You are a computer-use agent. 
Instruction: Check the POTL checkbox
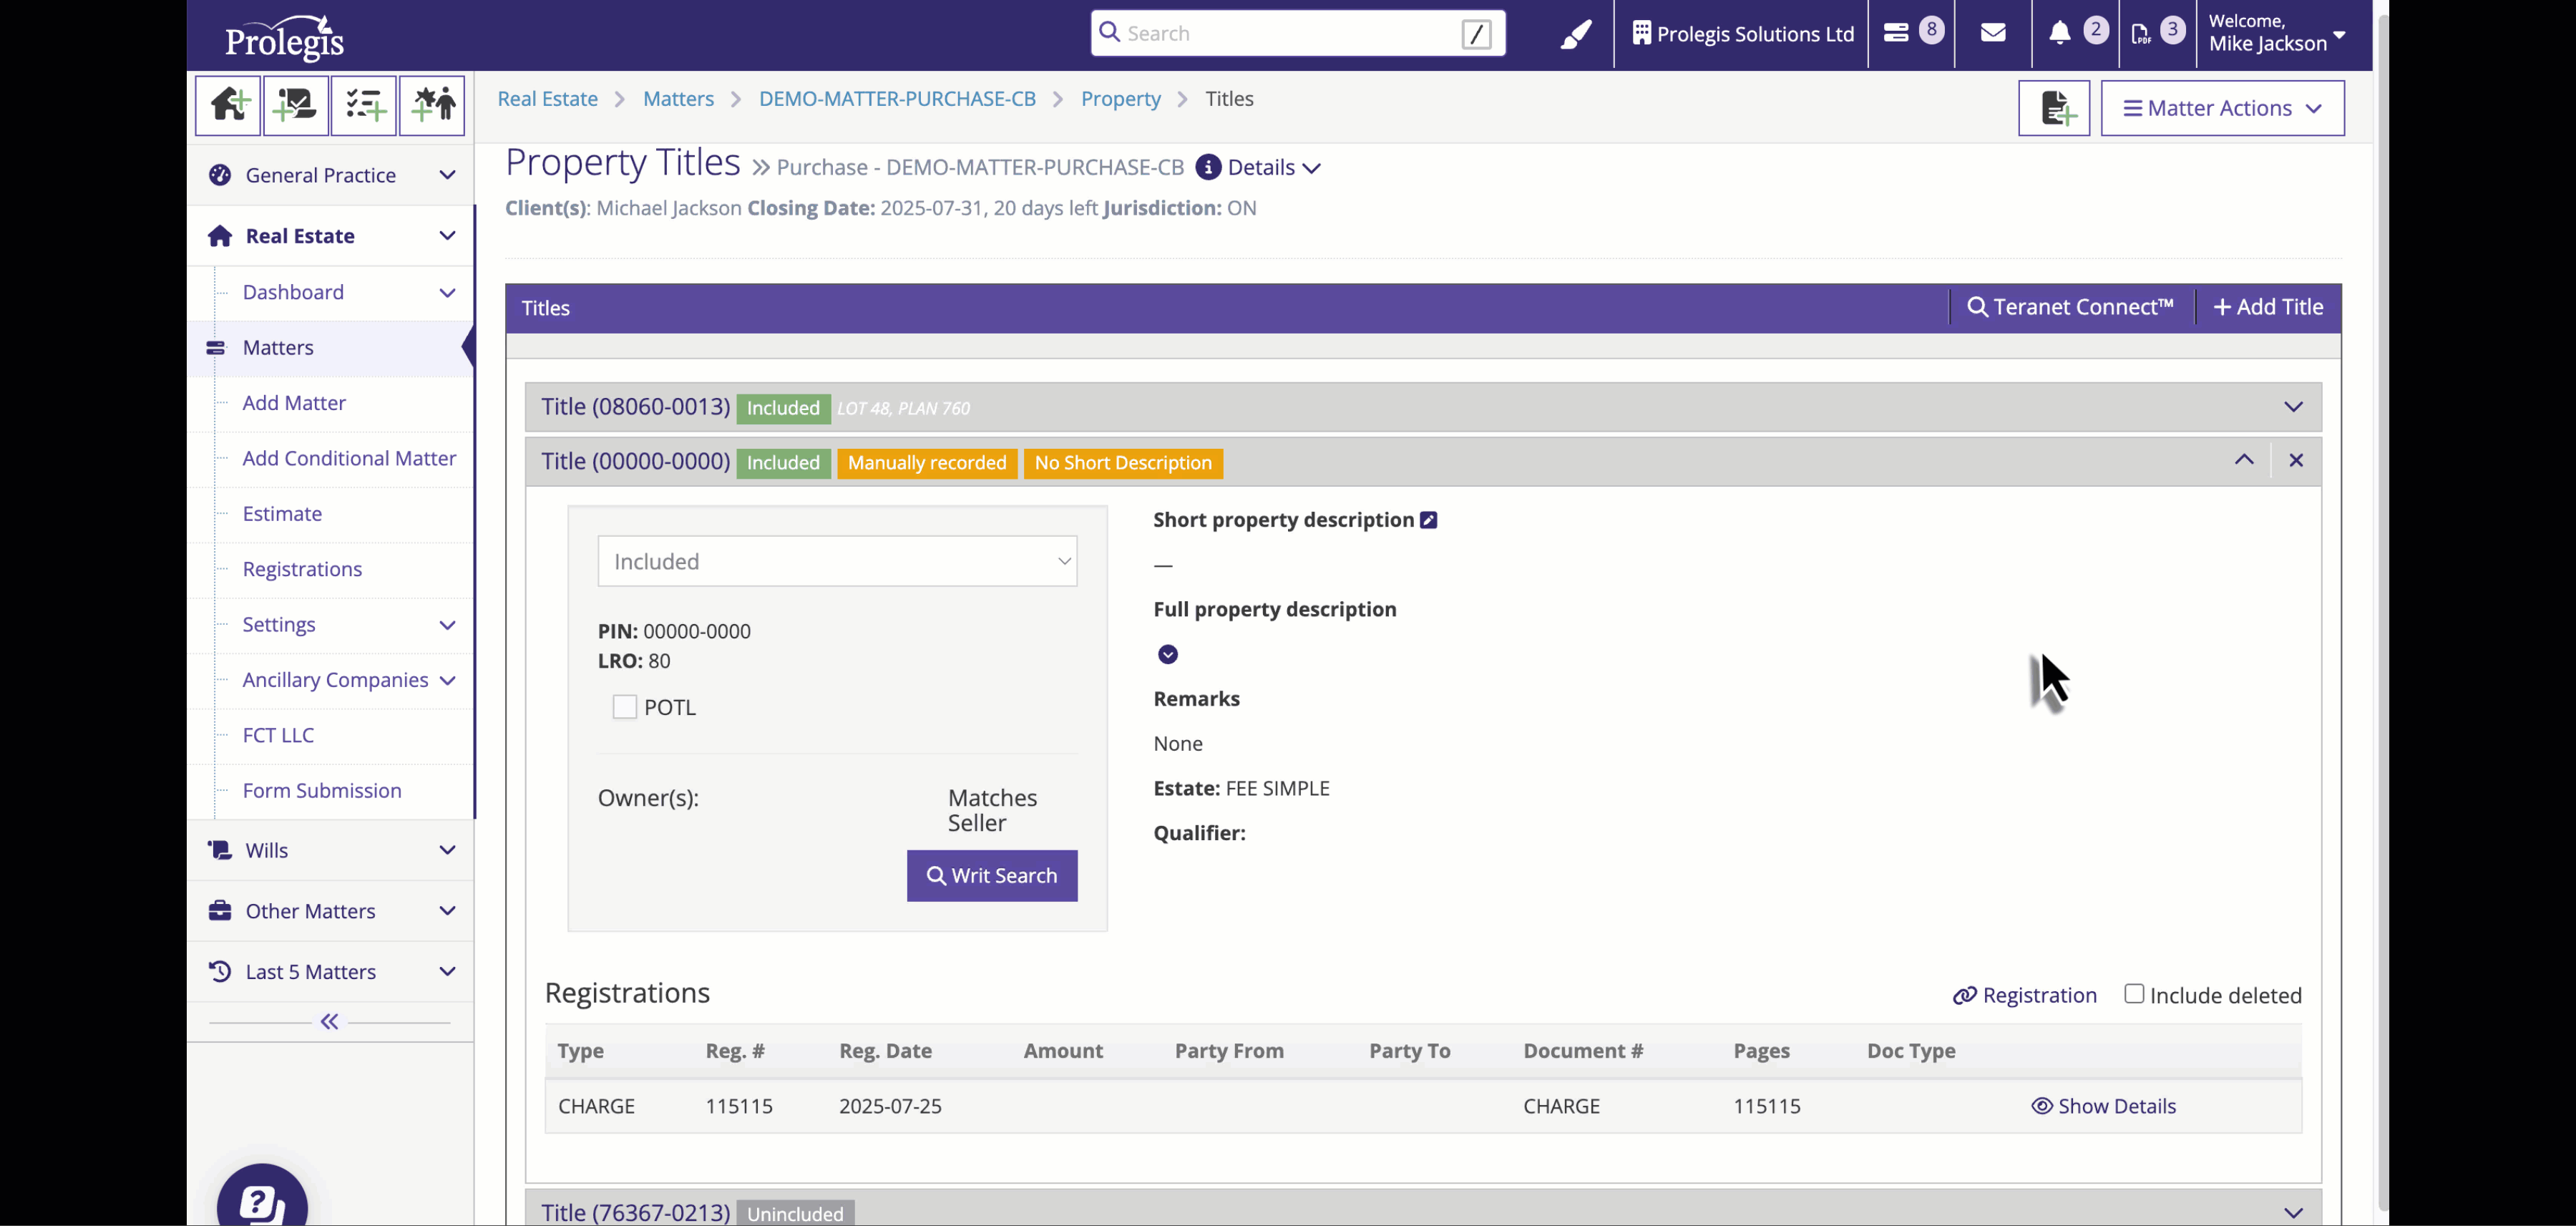coord(625,707)
